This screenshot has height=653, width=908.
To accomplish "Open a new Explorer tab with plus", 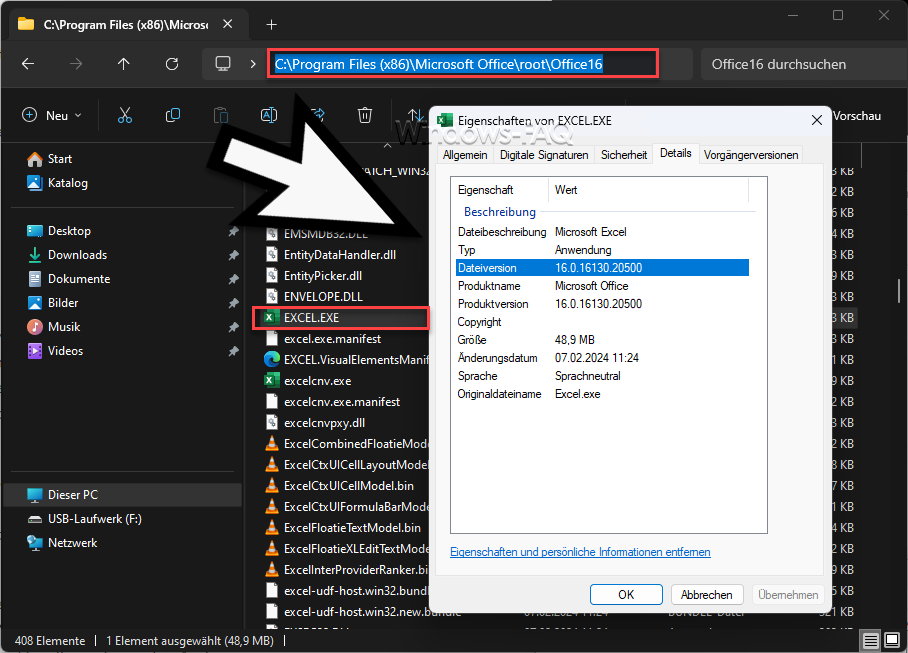I will [272, 24].
